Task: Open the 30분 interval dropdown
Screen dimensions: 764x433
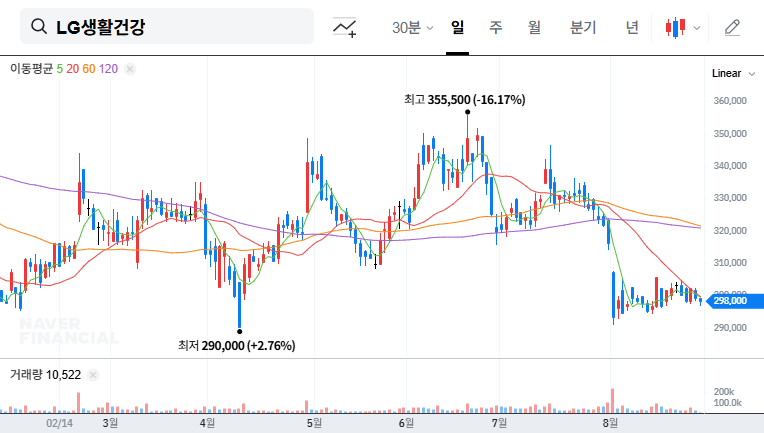Action: click(x=412, y=27)
